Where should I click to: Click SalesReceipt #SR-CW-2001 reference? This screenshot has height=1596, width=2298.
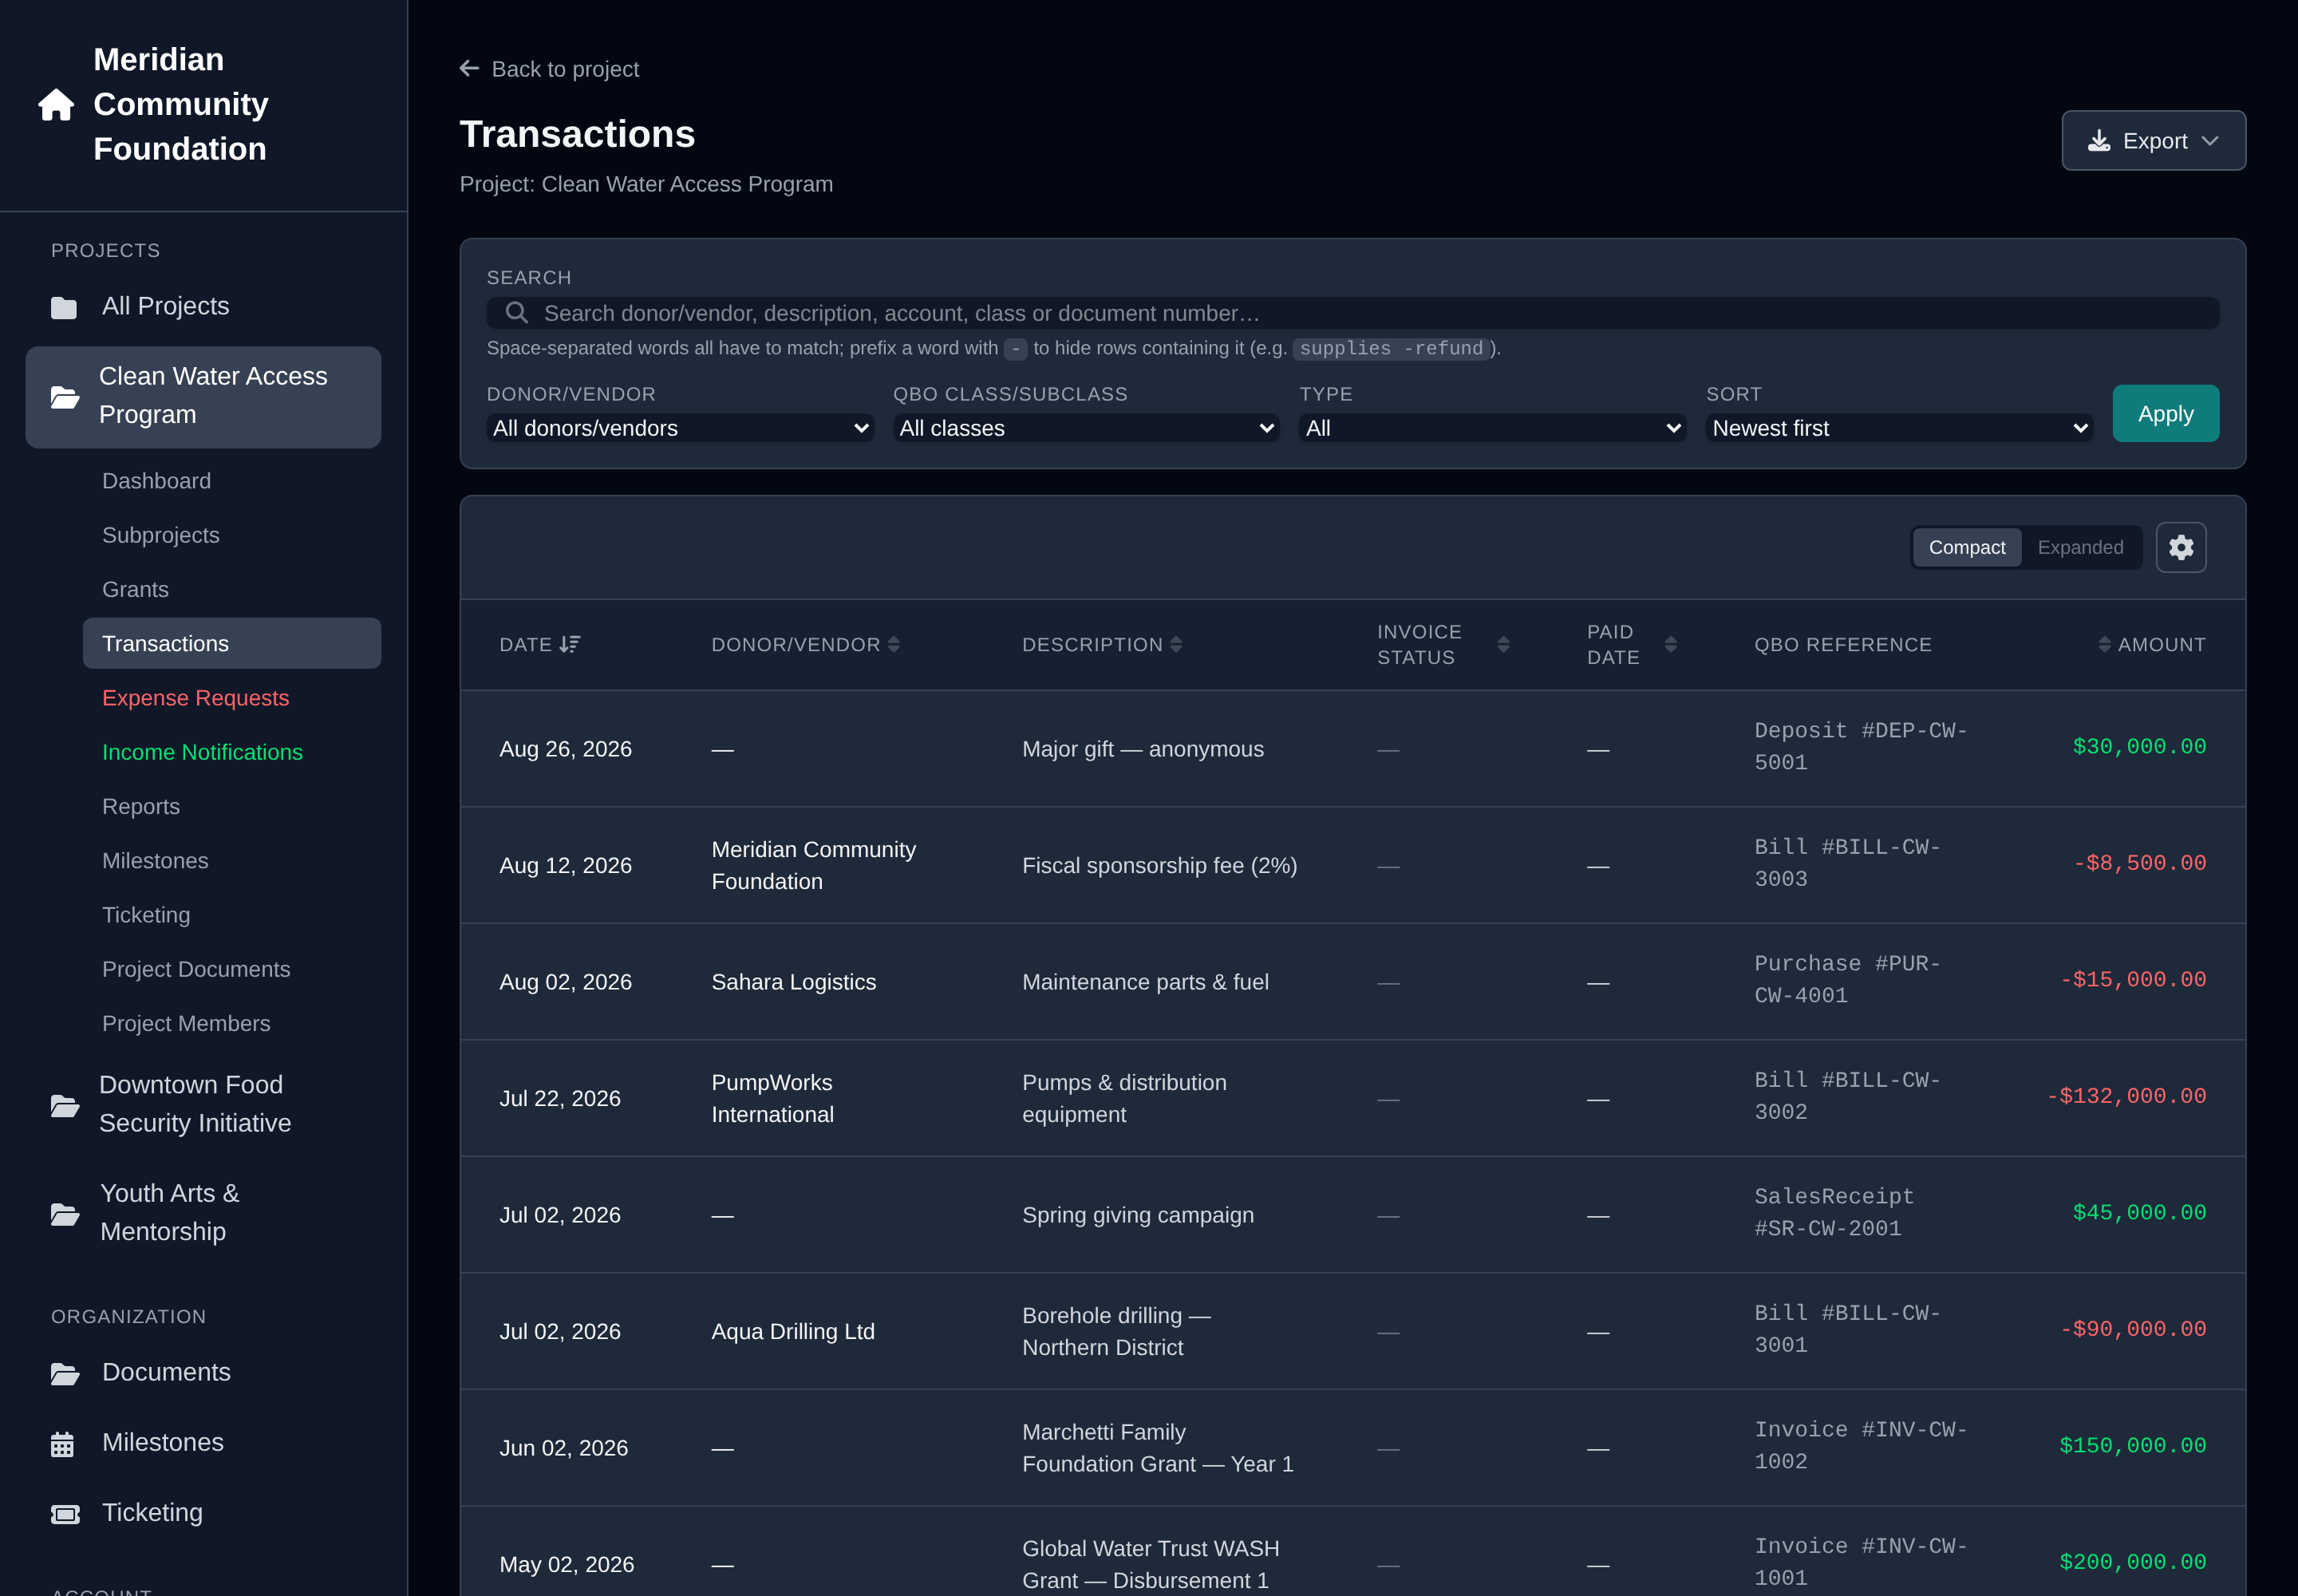tap(1834, 1212)
